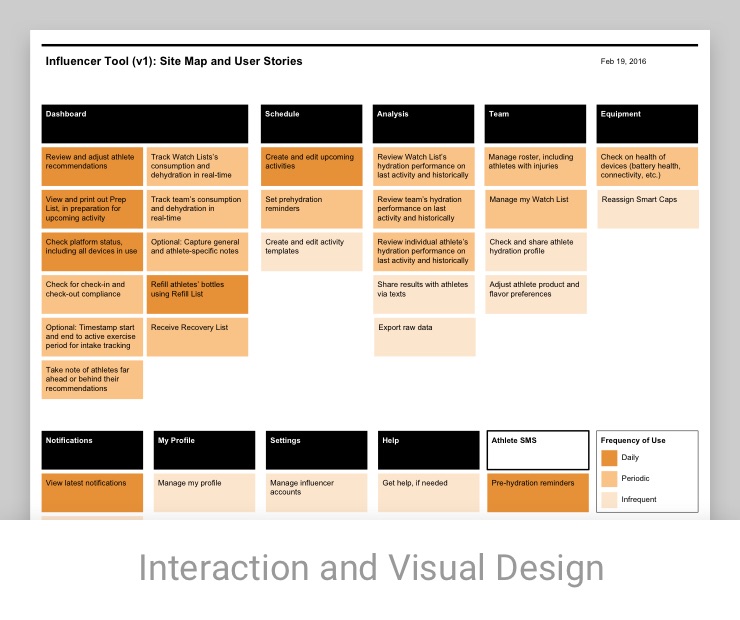Click the Daily frequency color swatch
The height and width of the screenshot is (620, 740).
coord(609,458)
